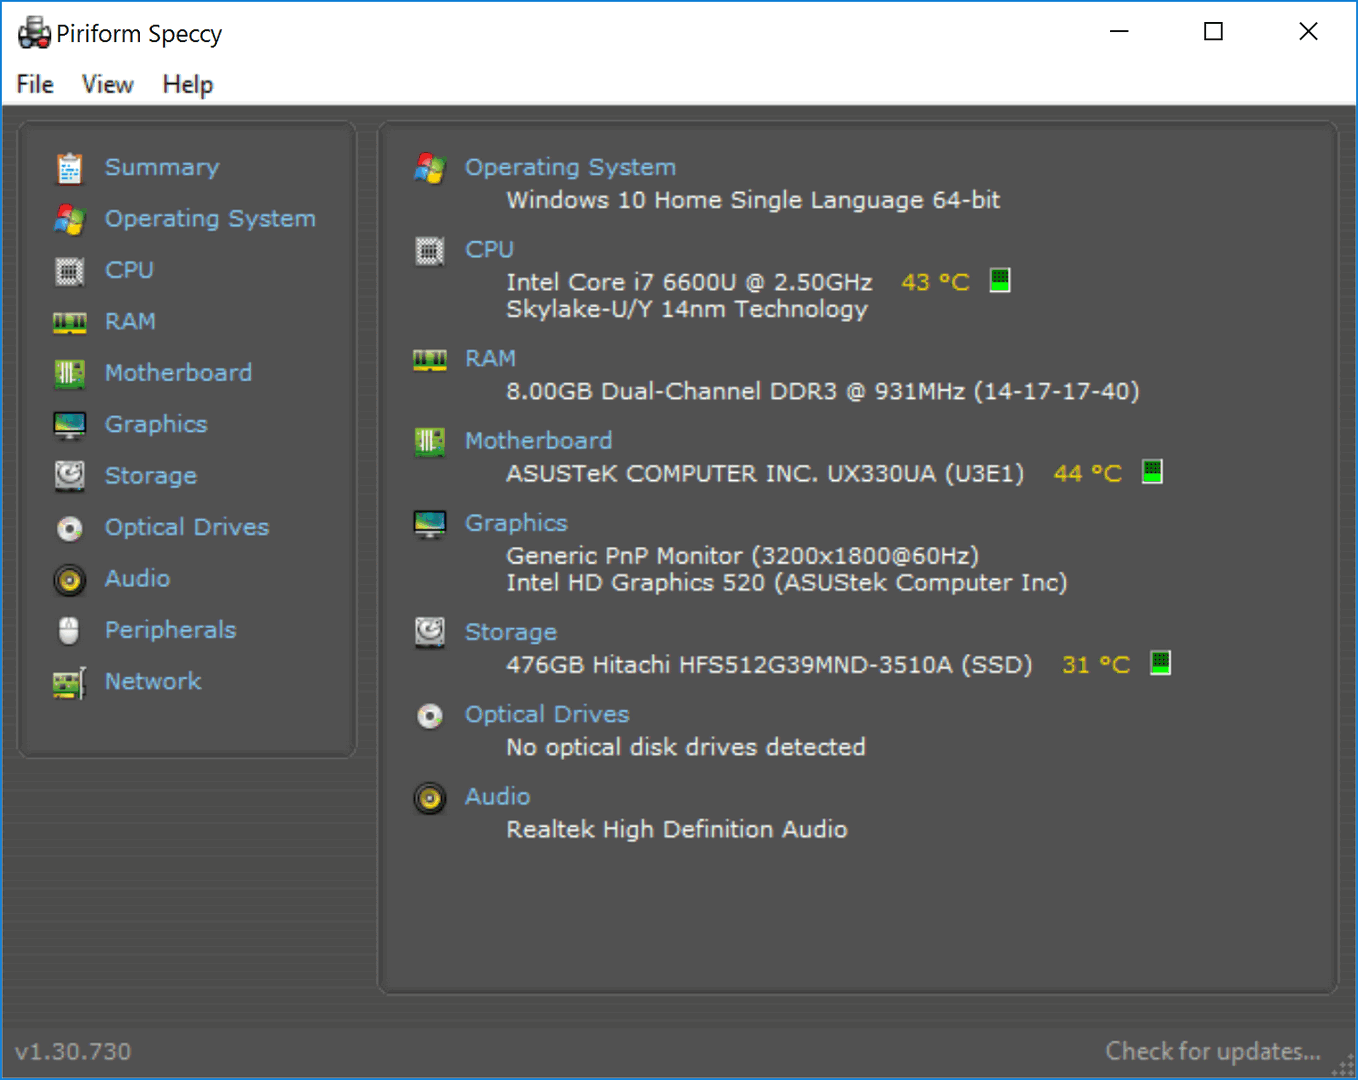Click the Storage hard drive icon in sidebar

[69, 476]
